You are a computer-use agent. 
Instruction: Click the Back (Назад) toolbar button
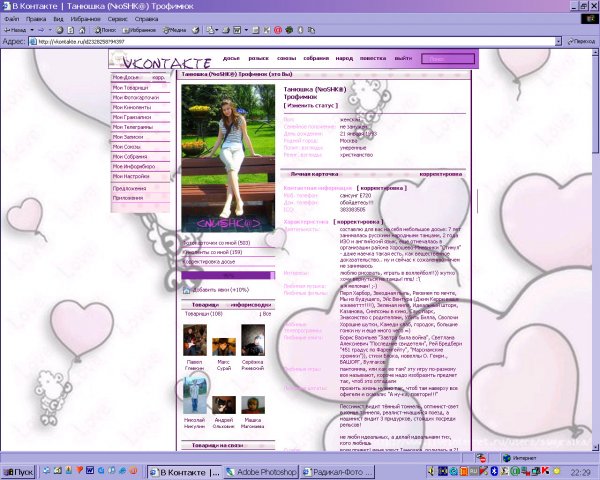click(x=15, y=30)
